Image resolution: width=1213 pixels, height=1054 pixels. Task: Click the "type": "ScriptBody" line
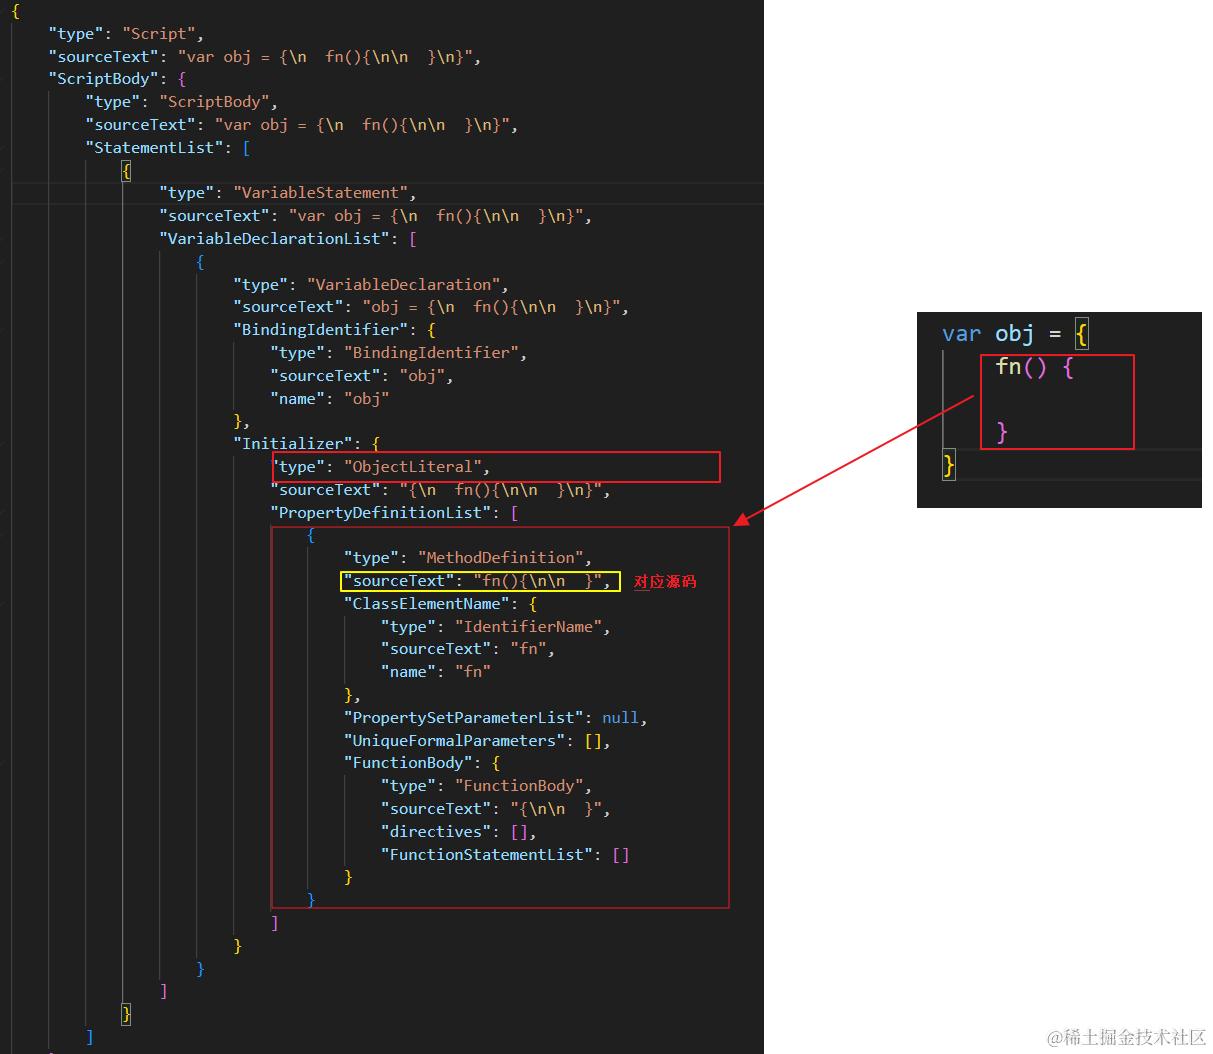[x=182, y=102]
